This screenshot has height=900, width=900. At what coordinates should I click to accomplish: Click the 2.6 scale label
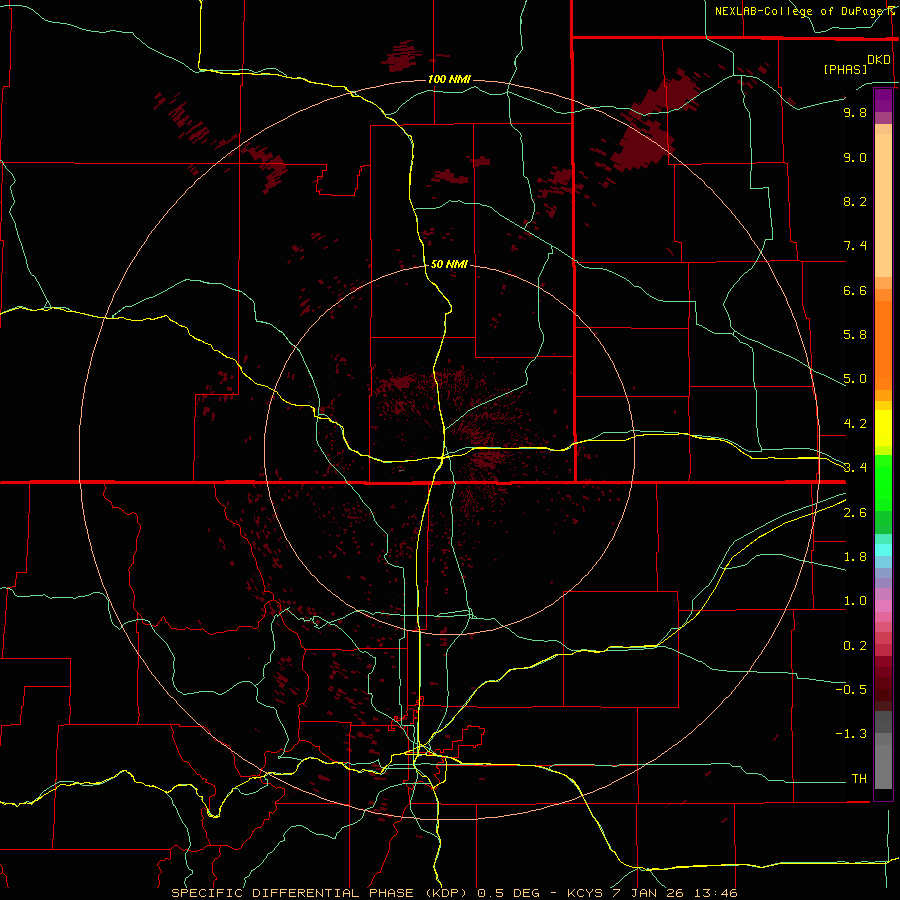(x=855, y=513)
